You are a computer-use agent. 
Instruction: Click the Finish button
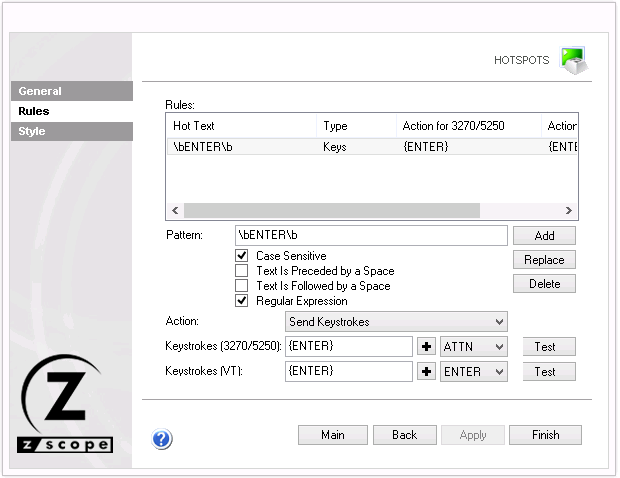pyautogui.click(x=545, y=435)
